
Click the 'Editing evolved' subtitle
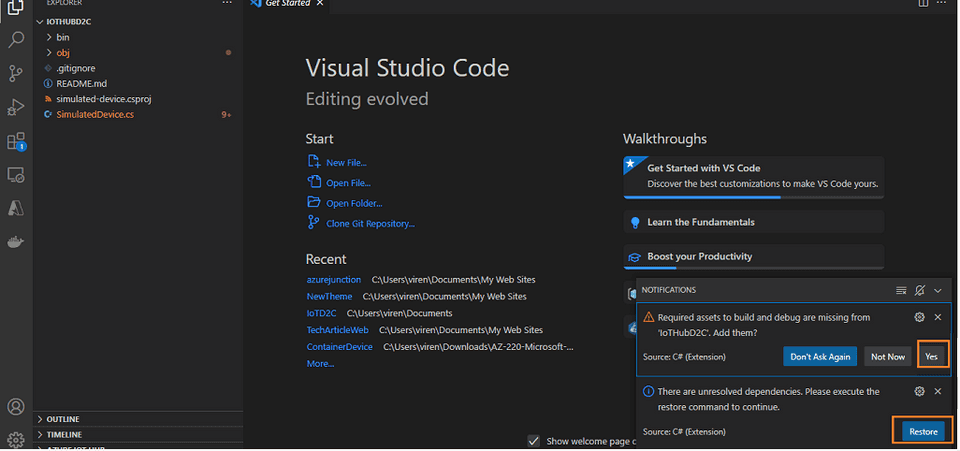coord(367,99)
